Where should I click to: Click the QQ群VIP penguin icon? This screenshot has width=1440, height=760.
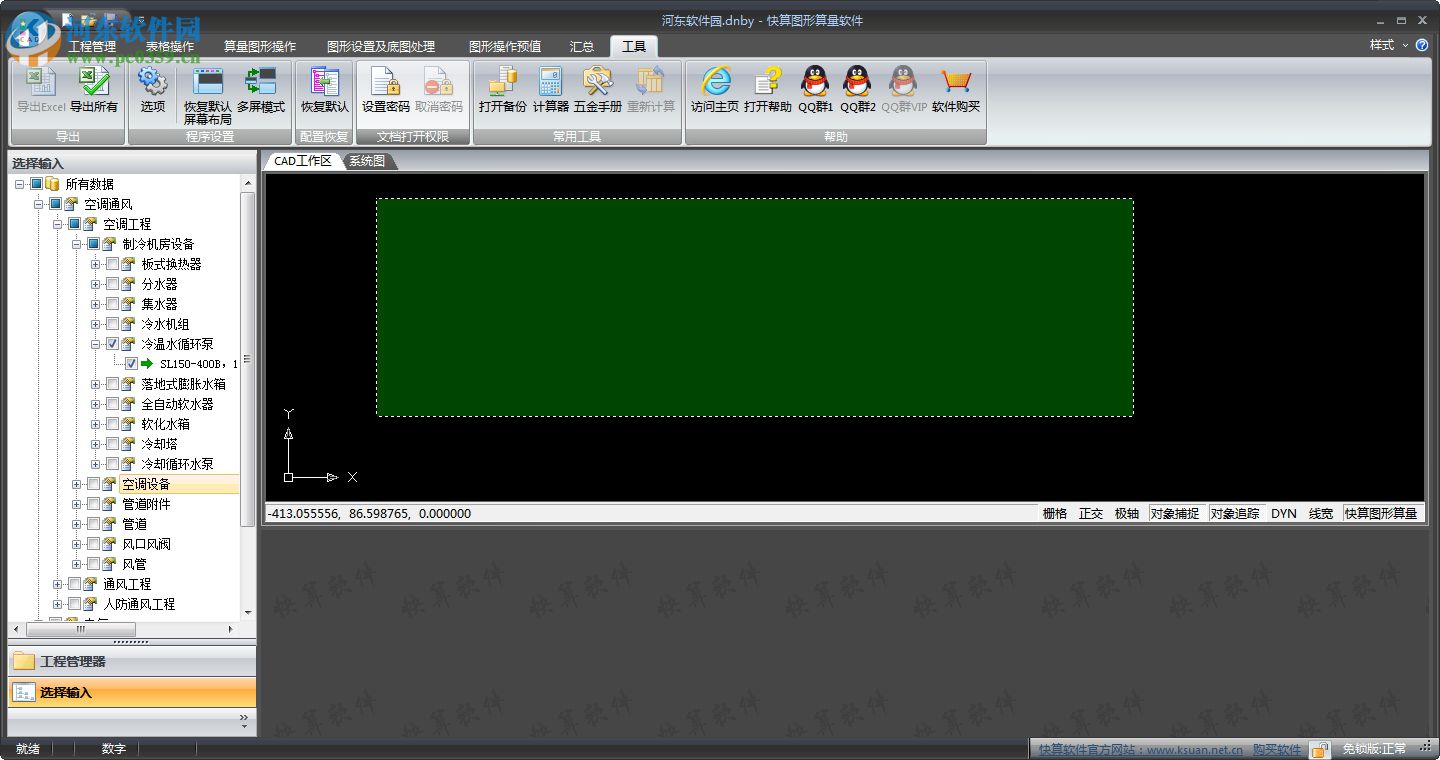click(x=904, y=82)
